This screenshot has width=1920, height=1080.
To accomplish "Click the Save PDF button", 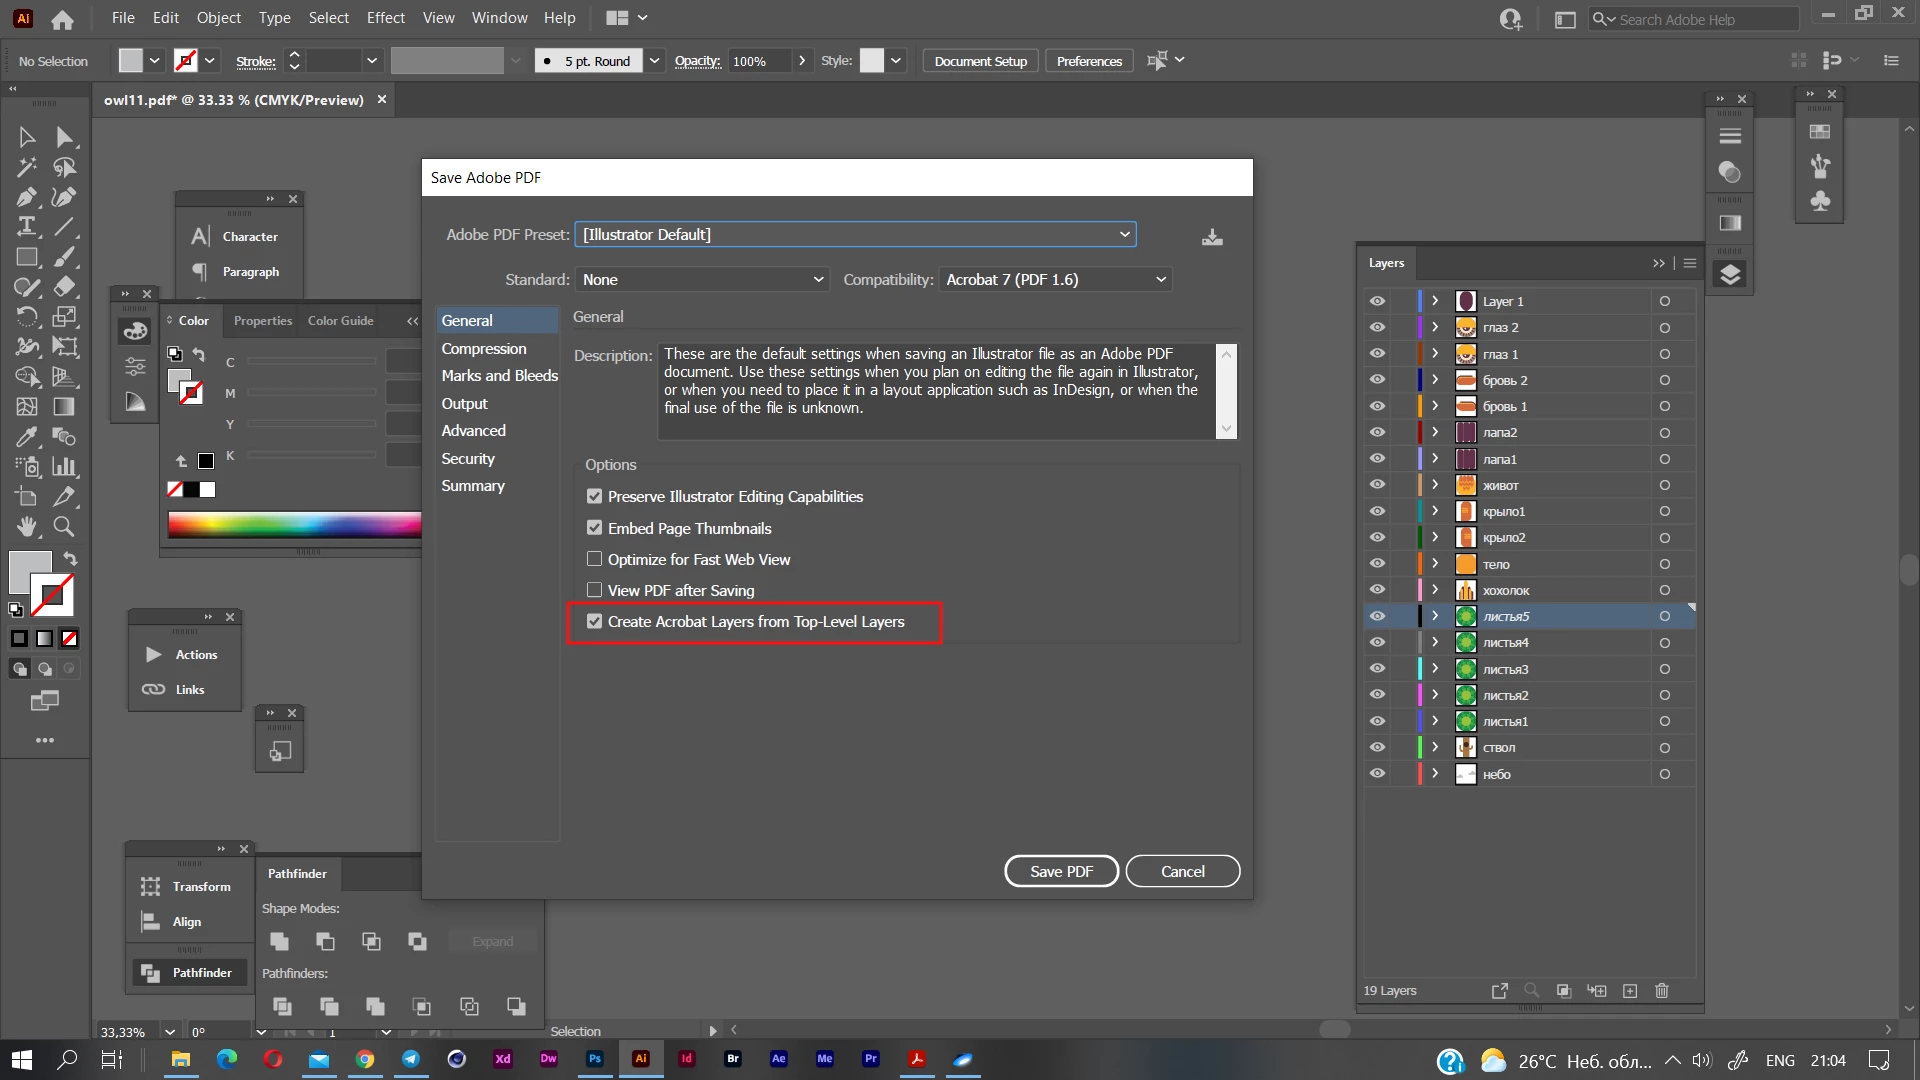I will pyautogui.click(x=1061, y=871).
